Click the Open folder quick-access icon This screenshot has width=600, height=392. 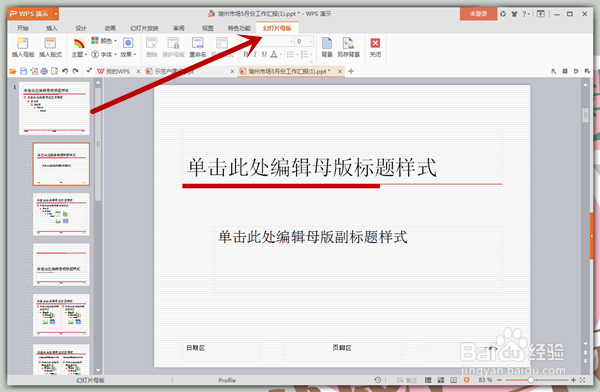point(13,71)
